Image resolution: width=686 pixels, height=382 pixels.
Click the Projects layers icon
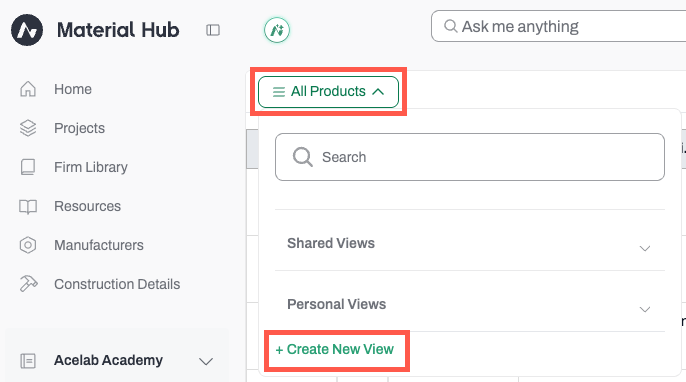coord(28,128)
